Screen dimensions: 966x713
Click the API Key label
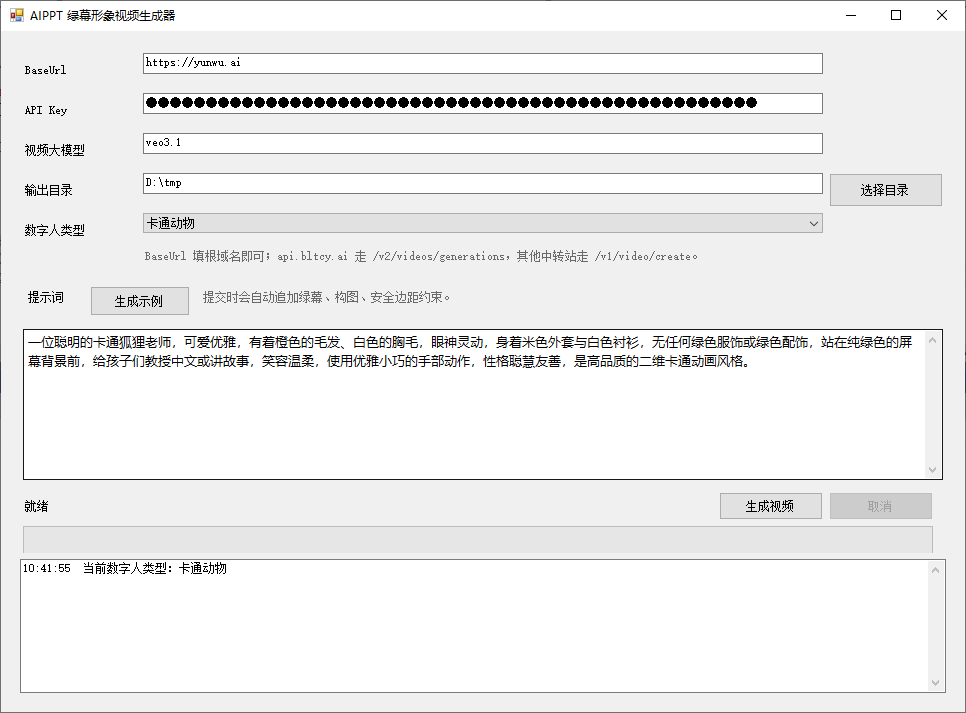pyautogui.click(x=46, y=110)
